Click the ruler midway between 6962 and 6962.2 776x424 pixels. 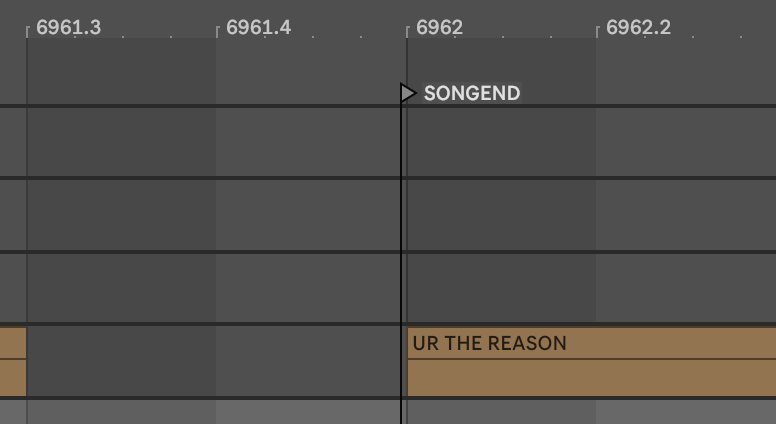tap(501, 27)
